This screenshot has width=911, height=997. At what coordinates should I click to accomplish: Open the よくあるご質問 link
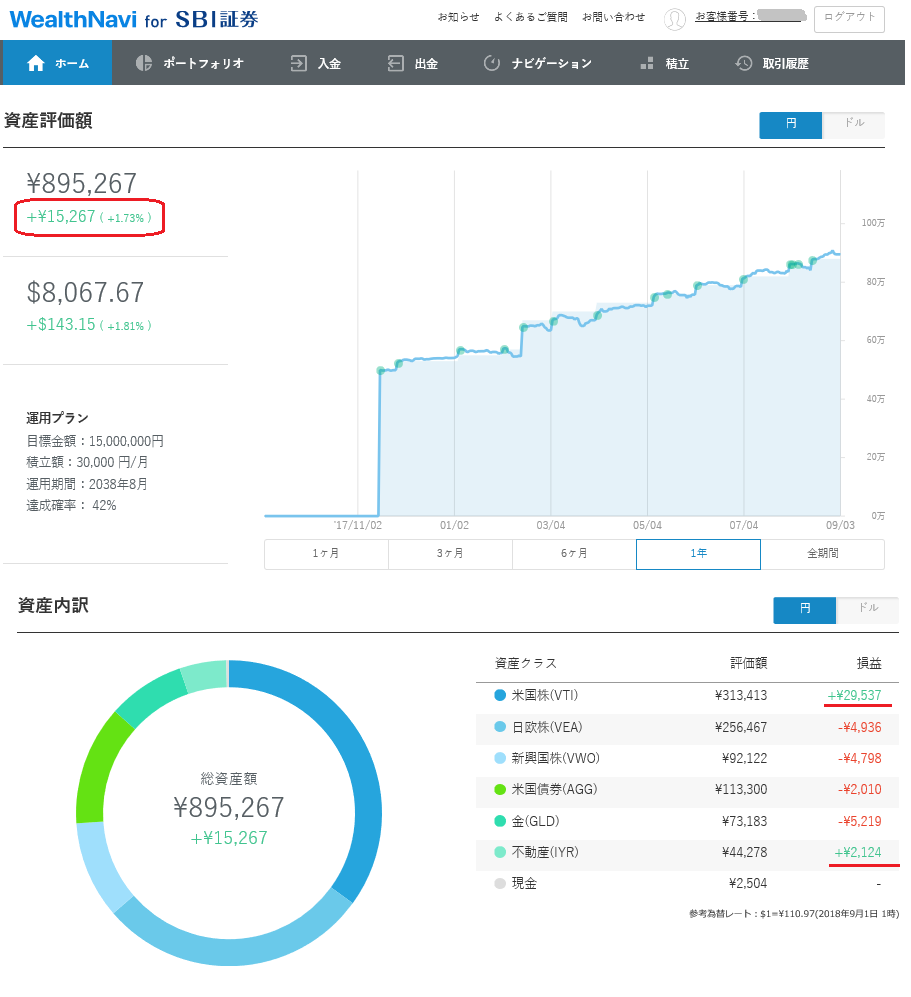pyautogui.click(x=531, y=17)
